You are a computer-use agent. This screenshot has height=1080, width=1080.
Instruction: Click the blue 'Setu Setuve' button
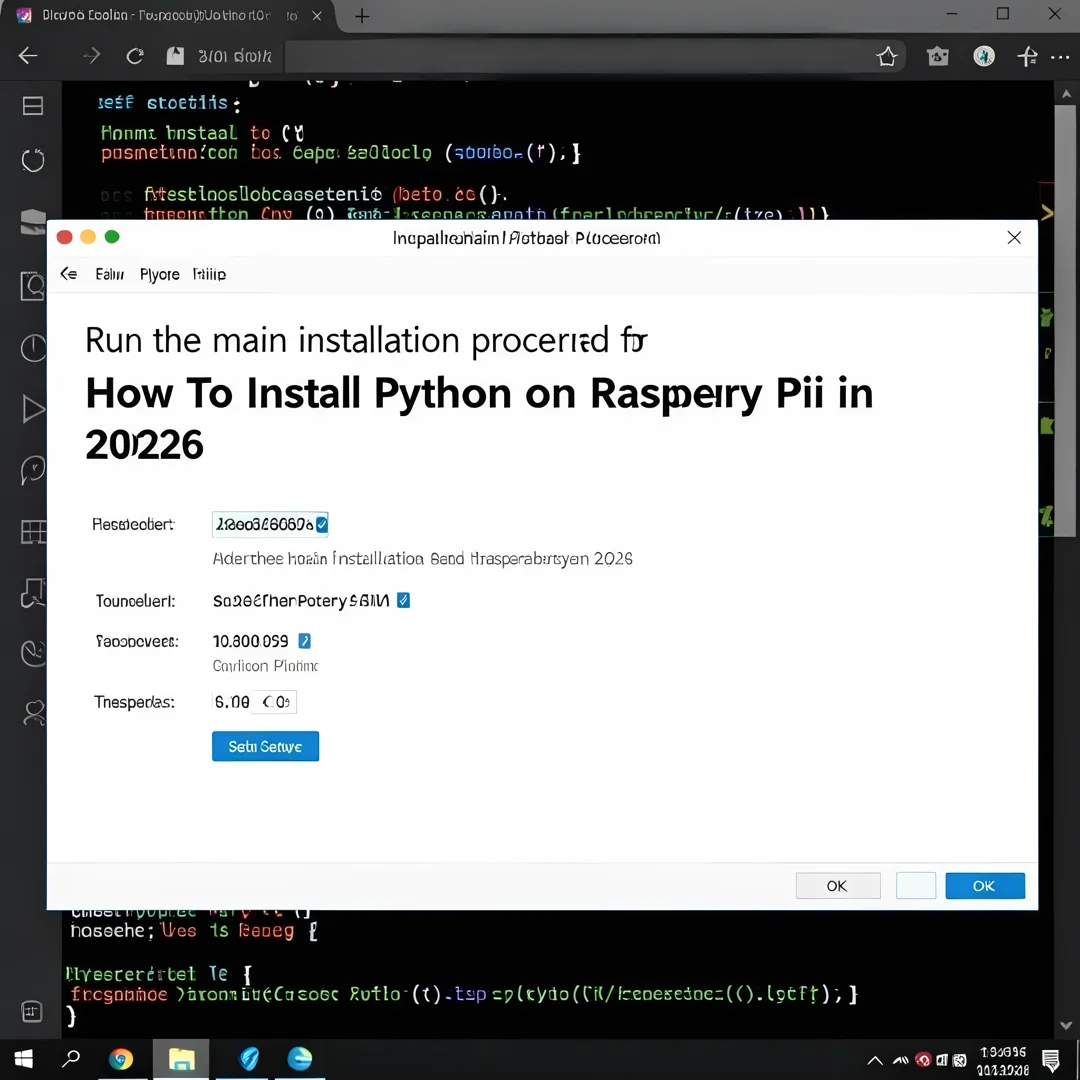click(x=265, y=747)
